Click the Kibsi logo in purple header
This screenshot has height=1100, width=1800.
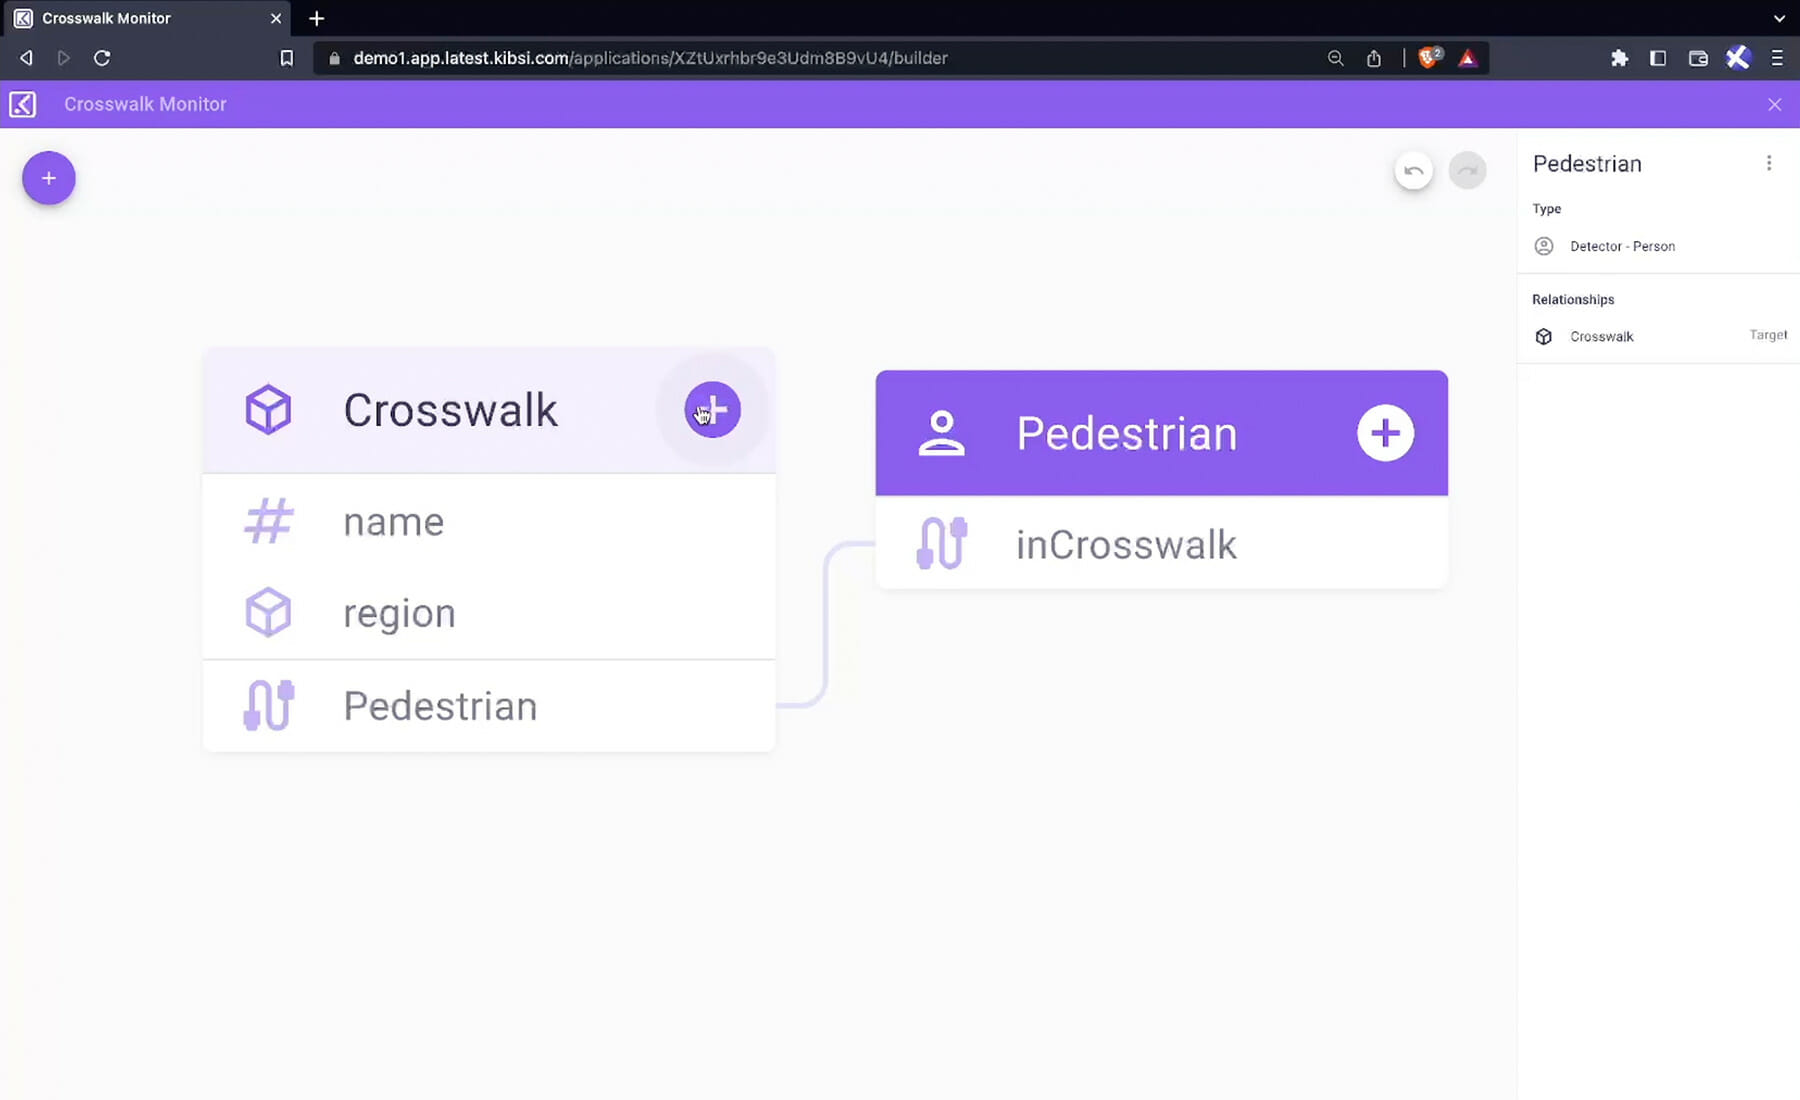23,104
